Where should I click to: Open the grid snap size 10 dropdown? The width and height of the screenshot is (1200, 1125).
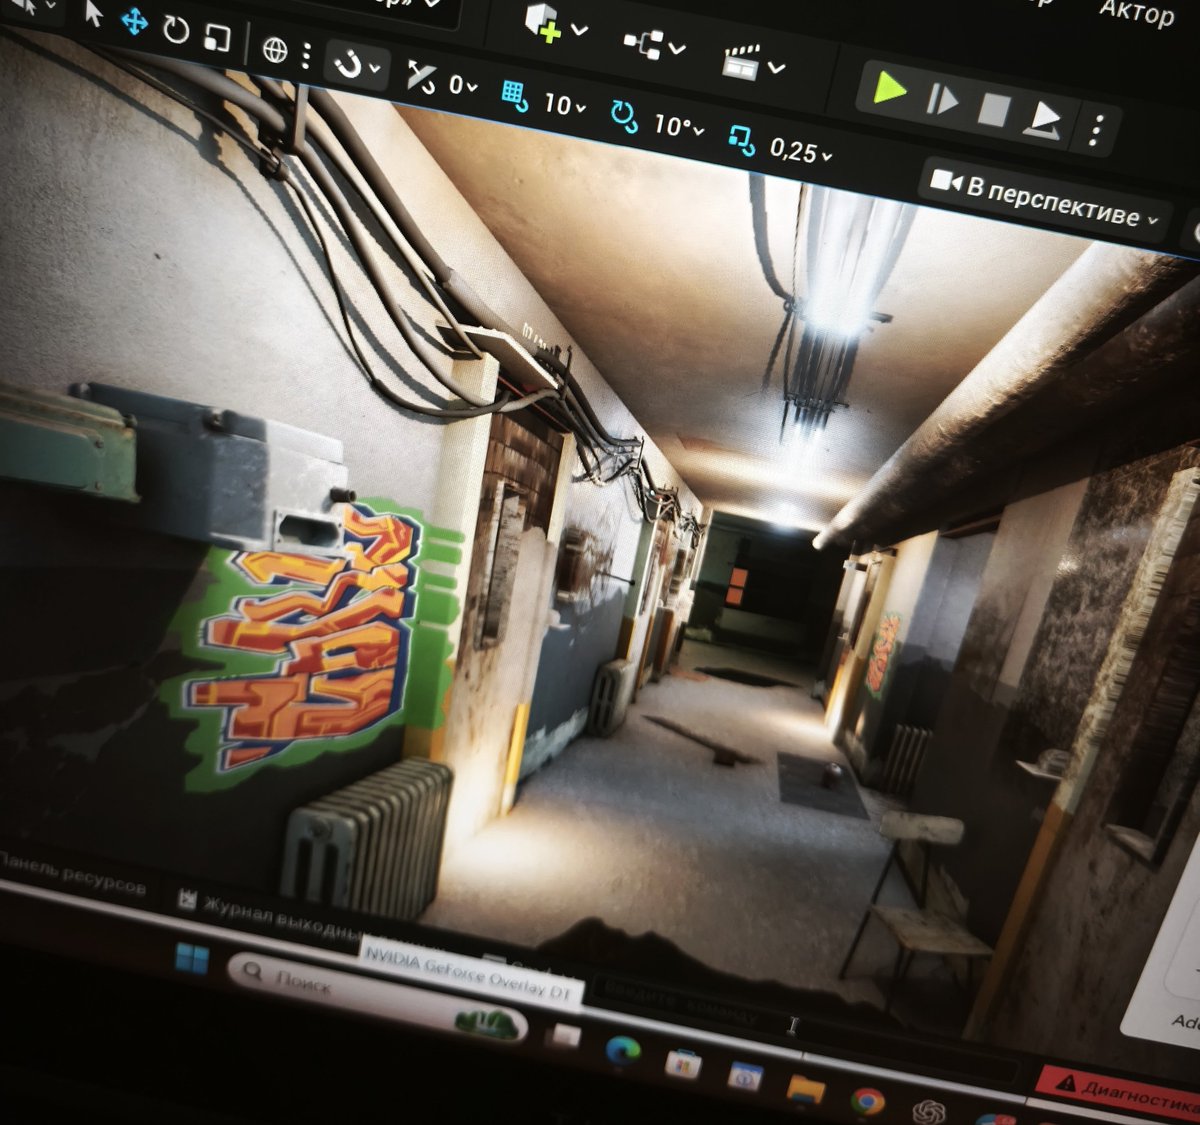point(565,104)
